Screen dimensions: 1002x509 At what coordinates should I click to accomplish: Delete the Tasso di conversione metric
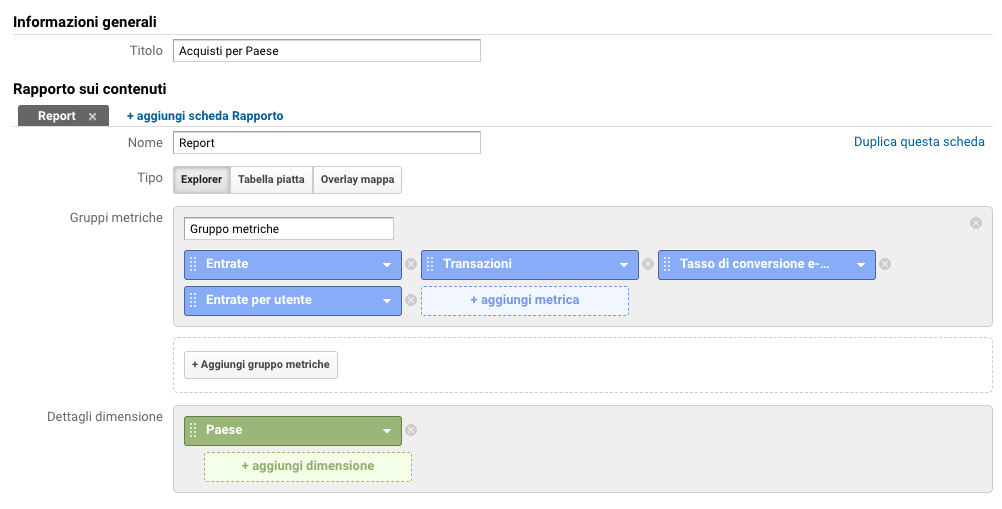(x=885, y=264)
